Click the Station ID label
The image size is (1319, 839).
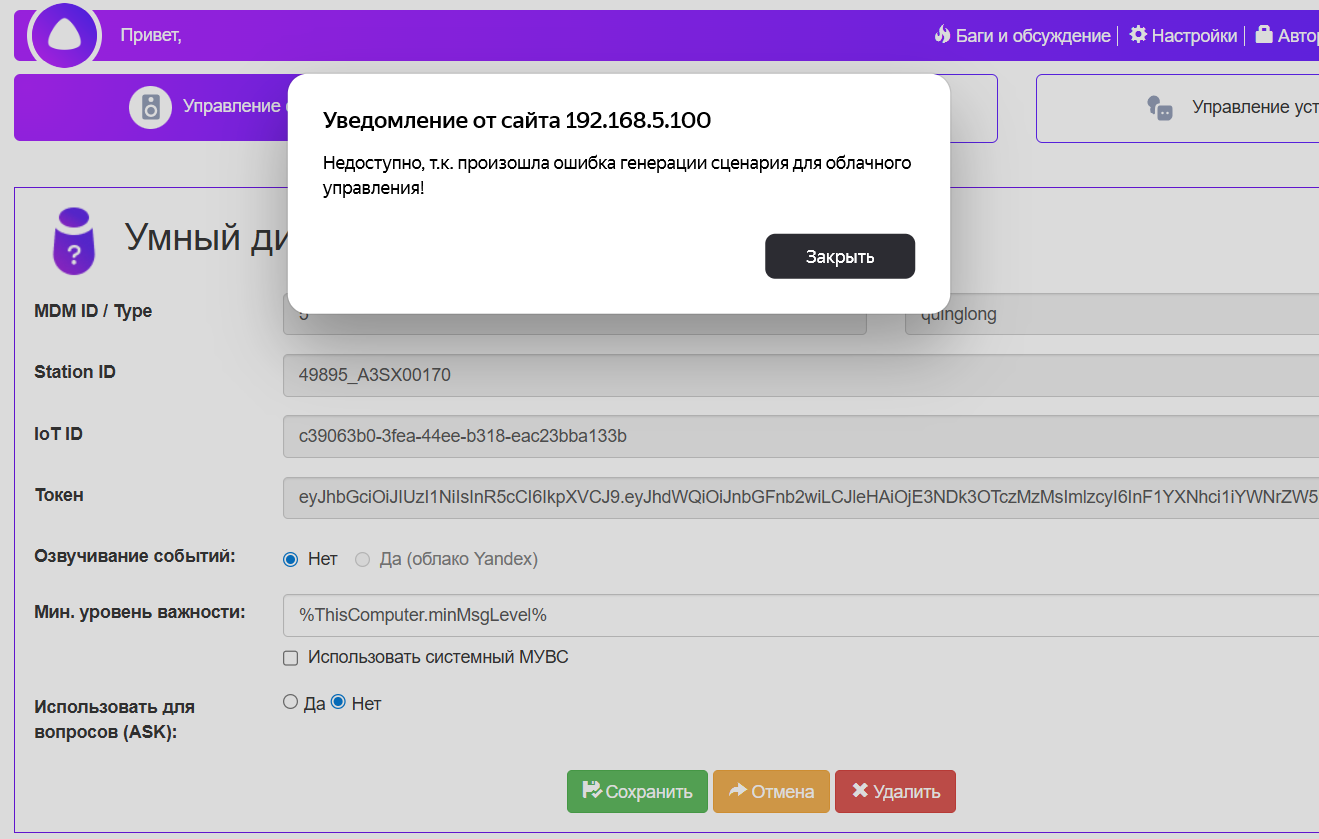(x=75, y=372)
